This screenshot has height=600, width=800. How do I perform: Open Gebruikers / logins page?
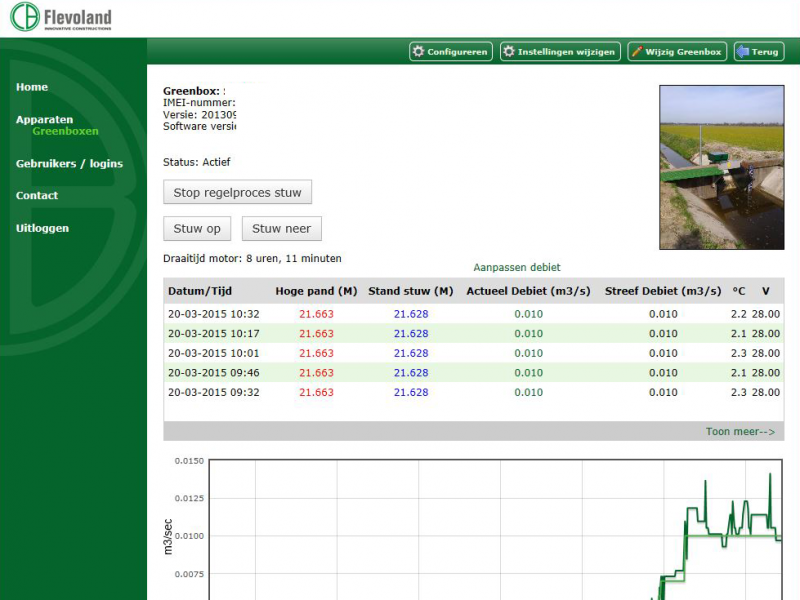pos(69,163)
